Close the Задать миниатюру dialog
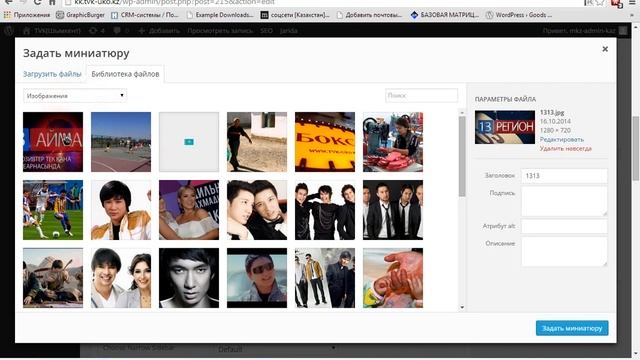Viewport: 640px width, 360px height. (605, 49)
